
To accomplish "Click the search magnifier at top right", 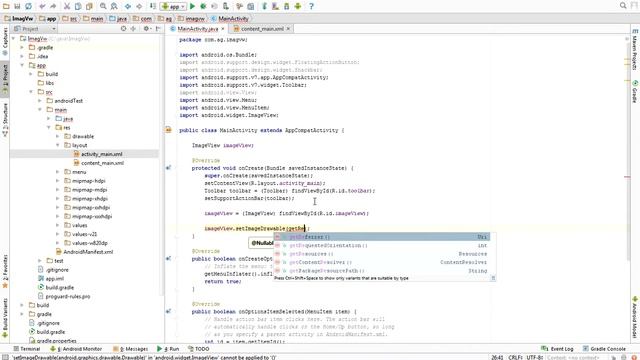I will (x=623, y=6).
